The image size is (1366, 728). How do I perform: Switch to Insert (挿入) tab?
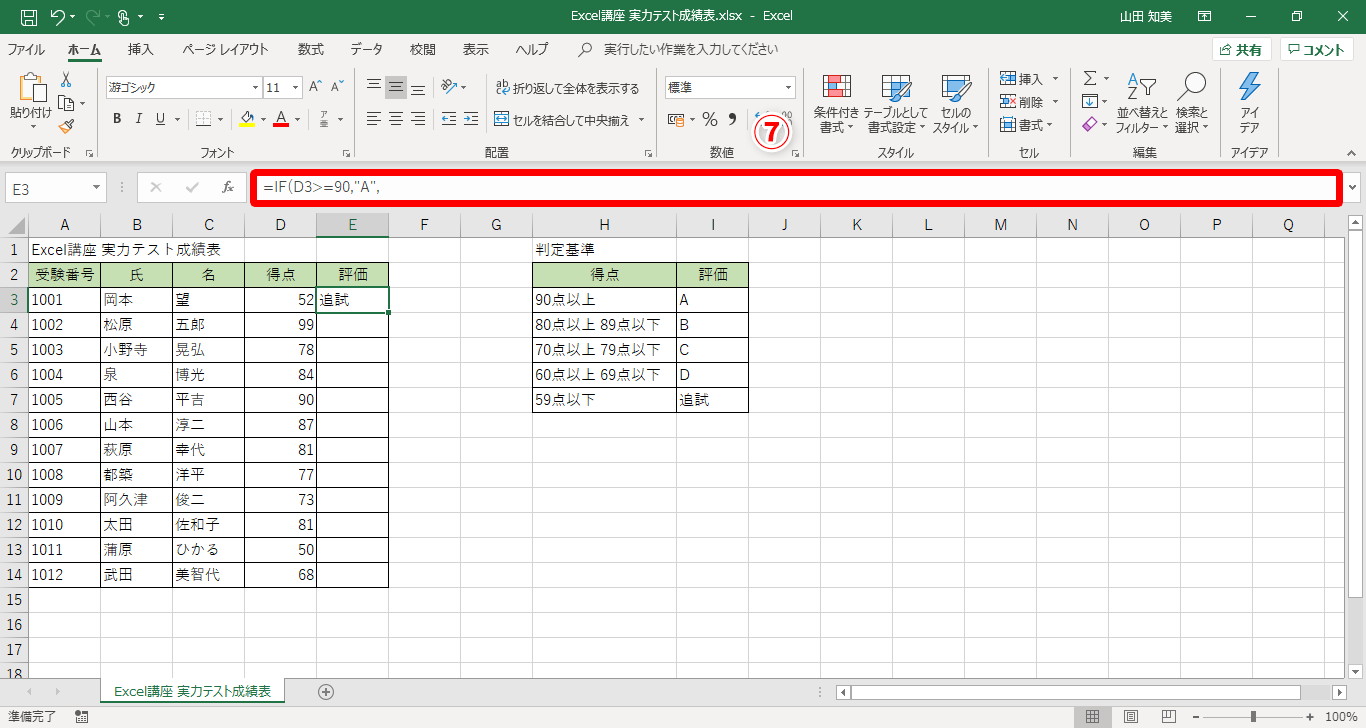(141, 49)
